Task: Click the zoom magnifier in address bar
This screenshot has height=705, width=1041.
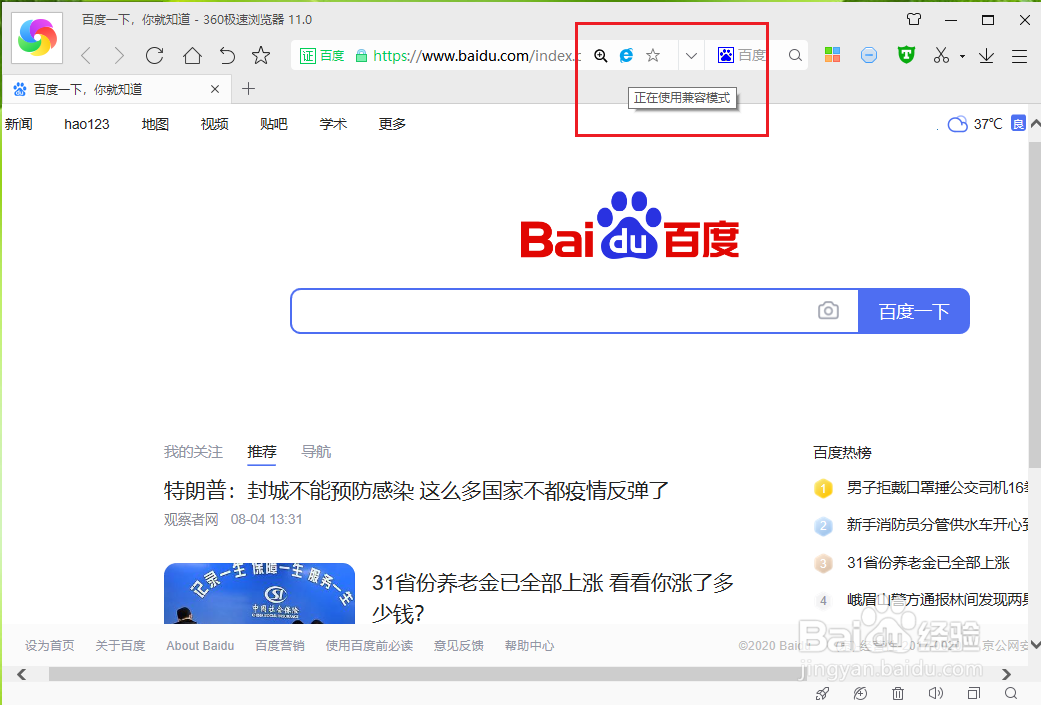Action: click(x=601, y=56)
